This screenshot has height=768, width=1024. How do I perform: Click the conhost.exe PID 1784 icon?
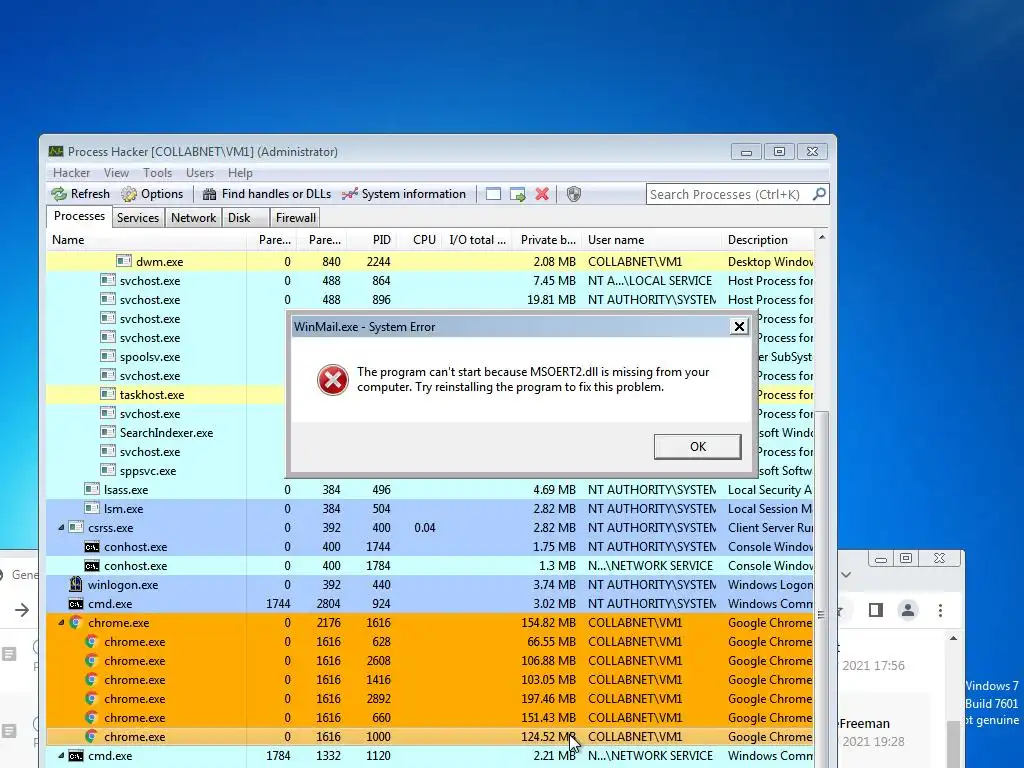92,566
